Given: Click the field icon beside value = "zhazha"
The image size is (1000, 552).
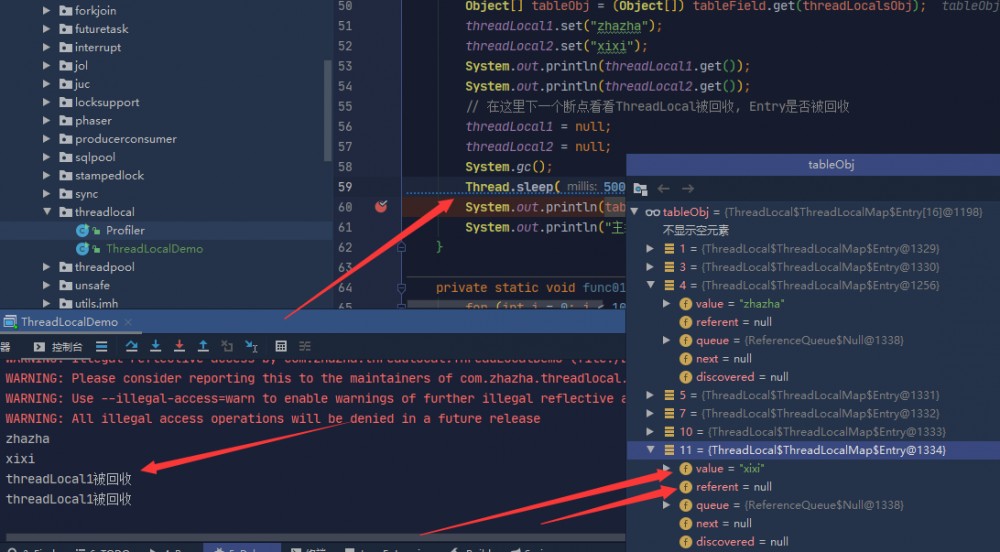Looking at the screenshot, I should [686, 304].
